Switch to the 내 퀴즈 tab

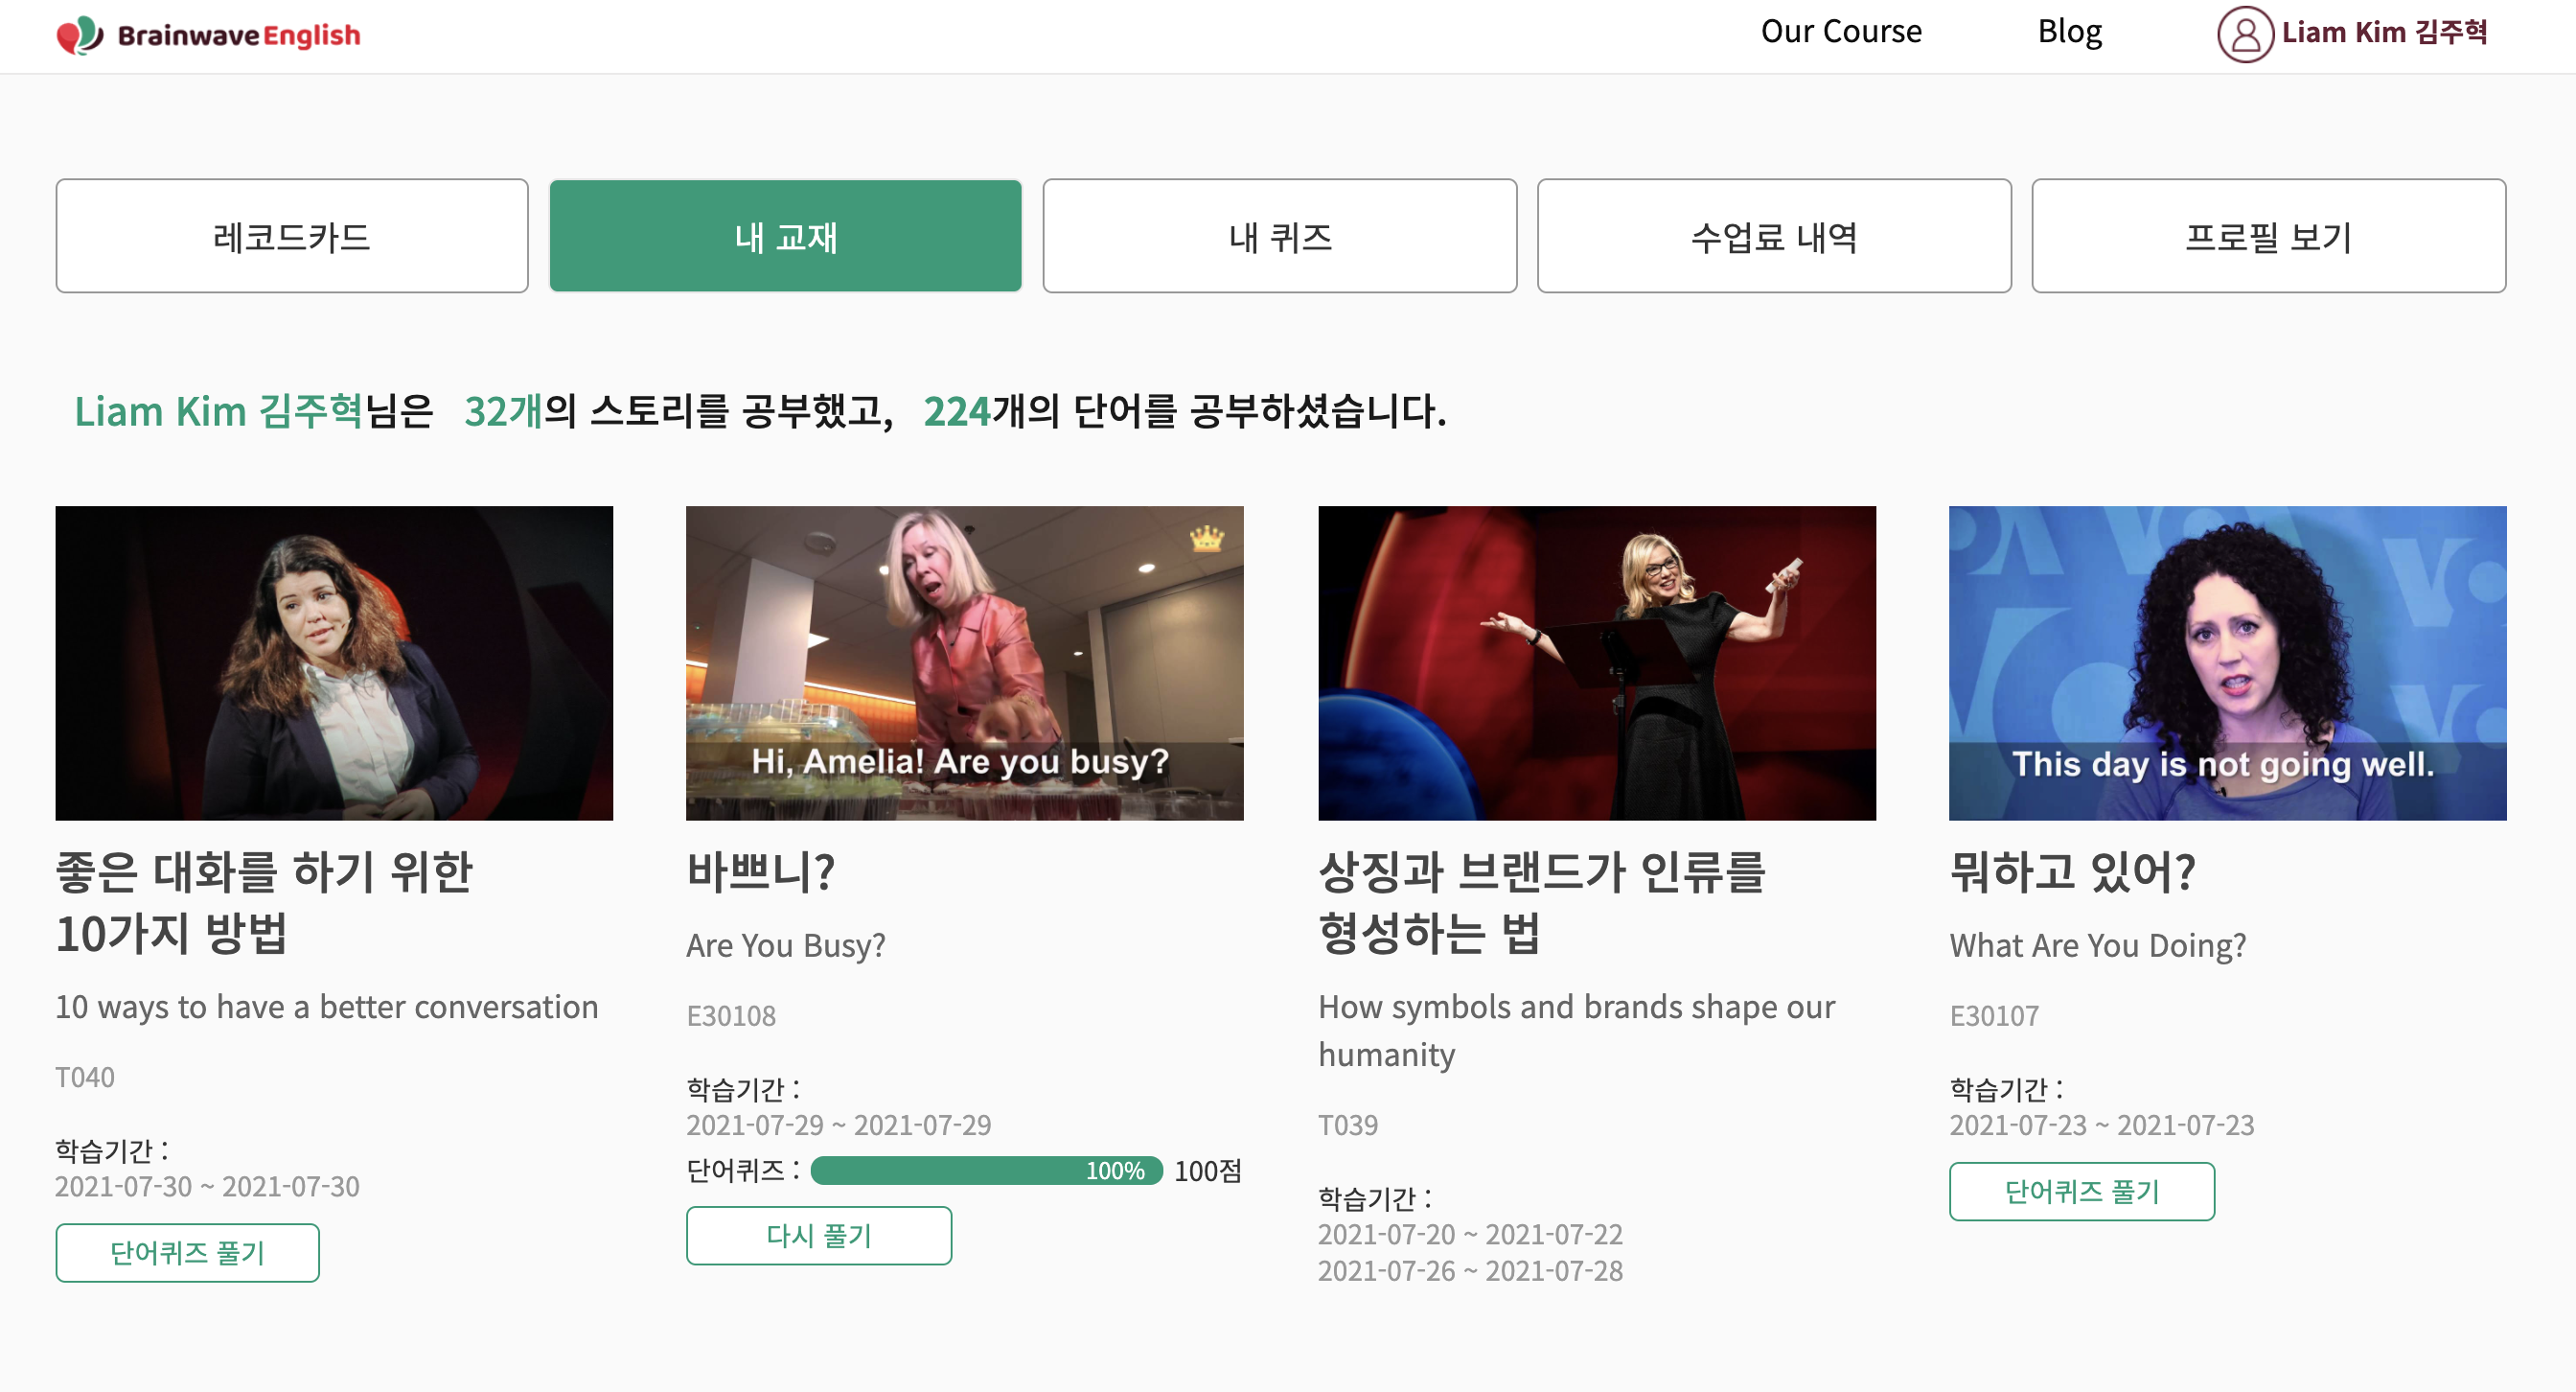point(1279,236)
